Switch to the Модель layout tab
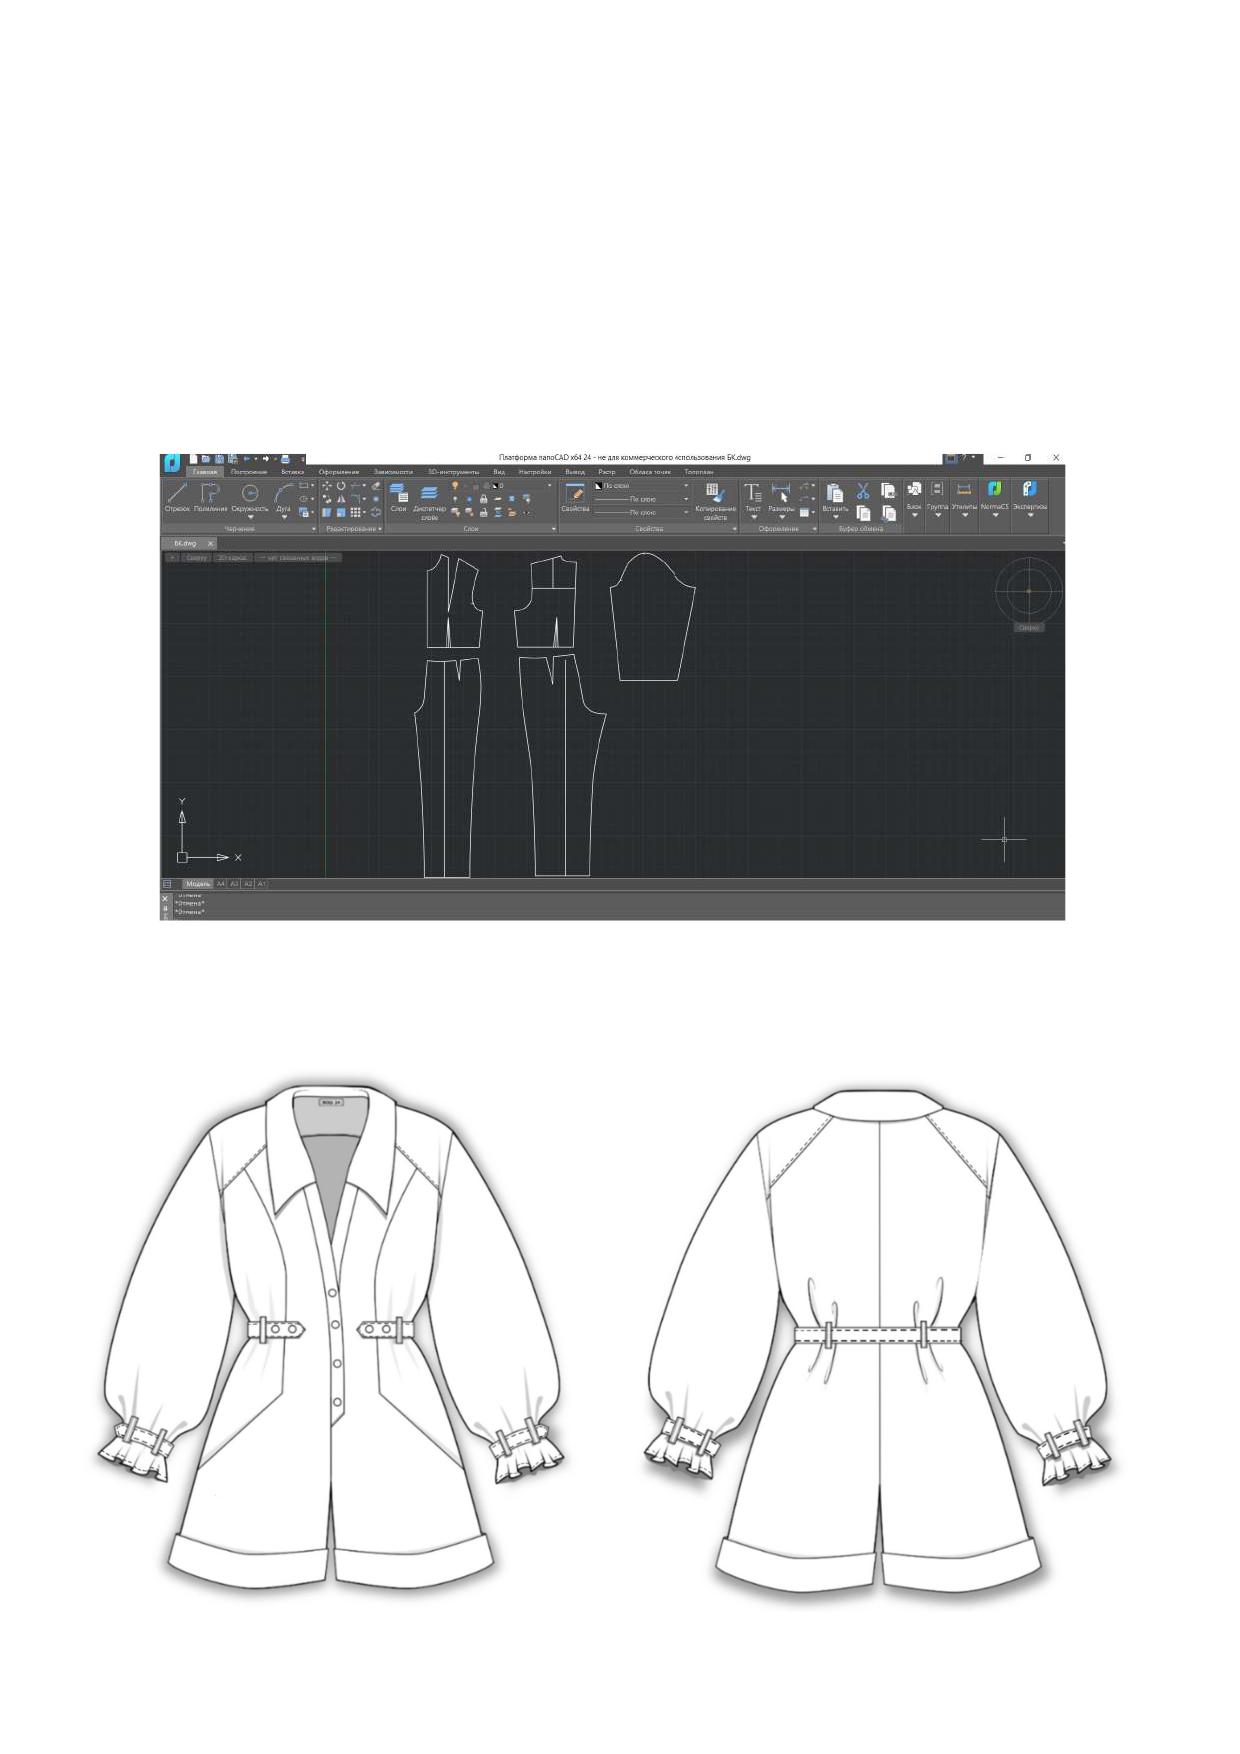 coord(198,884)
